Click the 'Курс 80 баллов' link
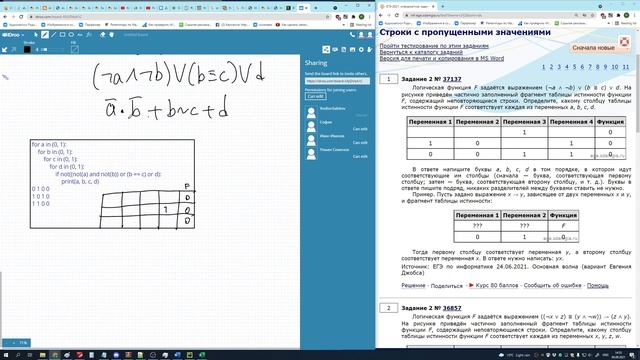The height and width of the screenshot is (360, 640). 497,285
